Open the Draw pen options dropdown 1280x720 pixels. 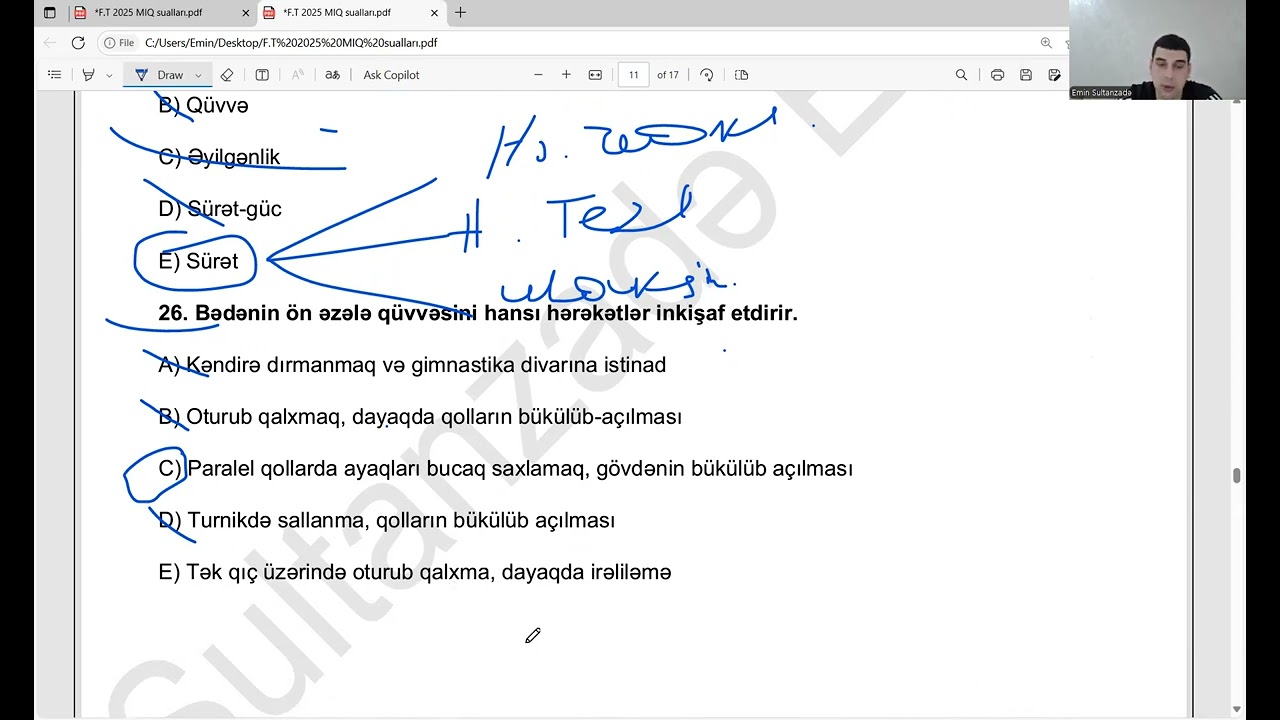198,75
